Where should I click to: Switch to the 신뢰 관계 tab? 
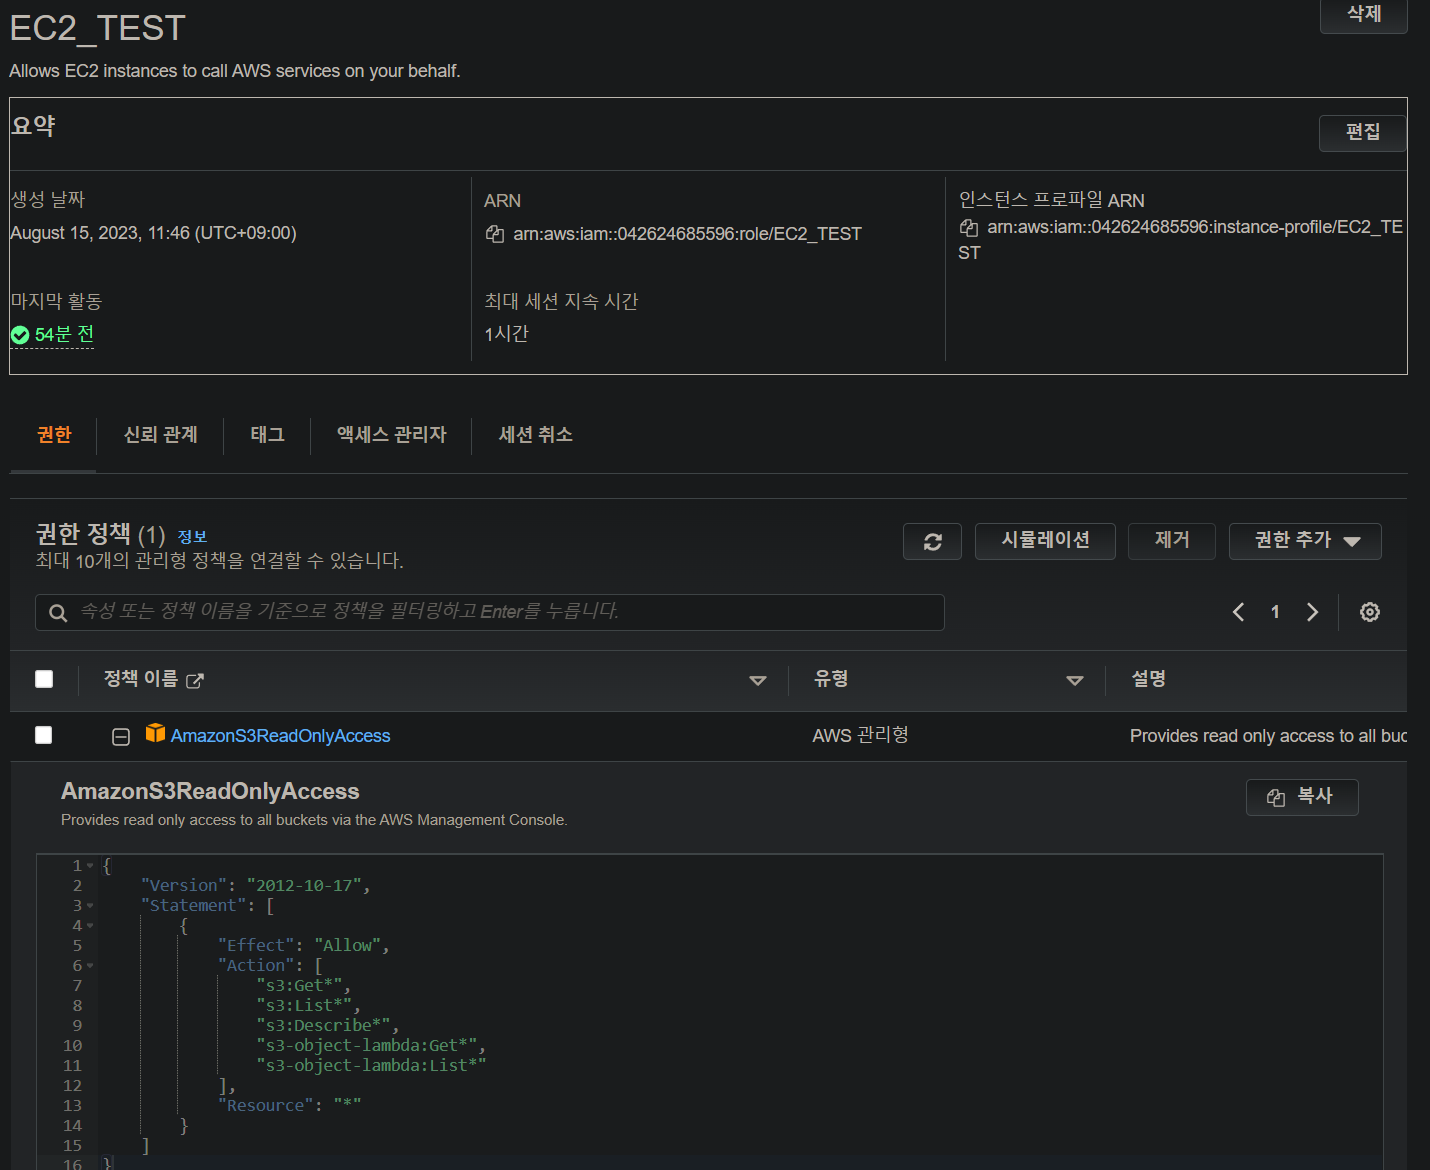[x=160, y=435]
